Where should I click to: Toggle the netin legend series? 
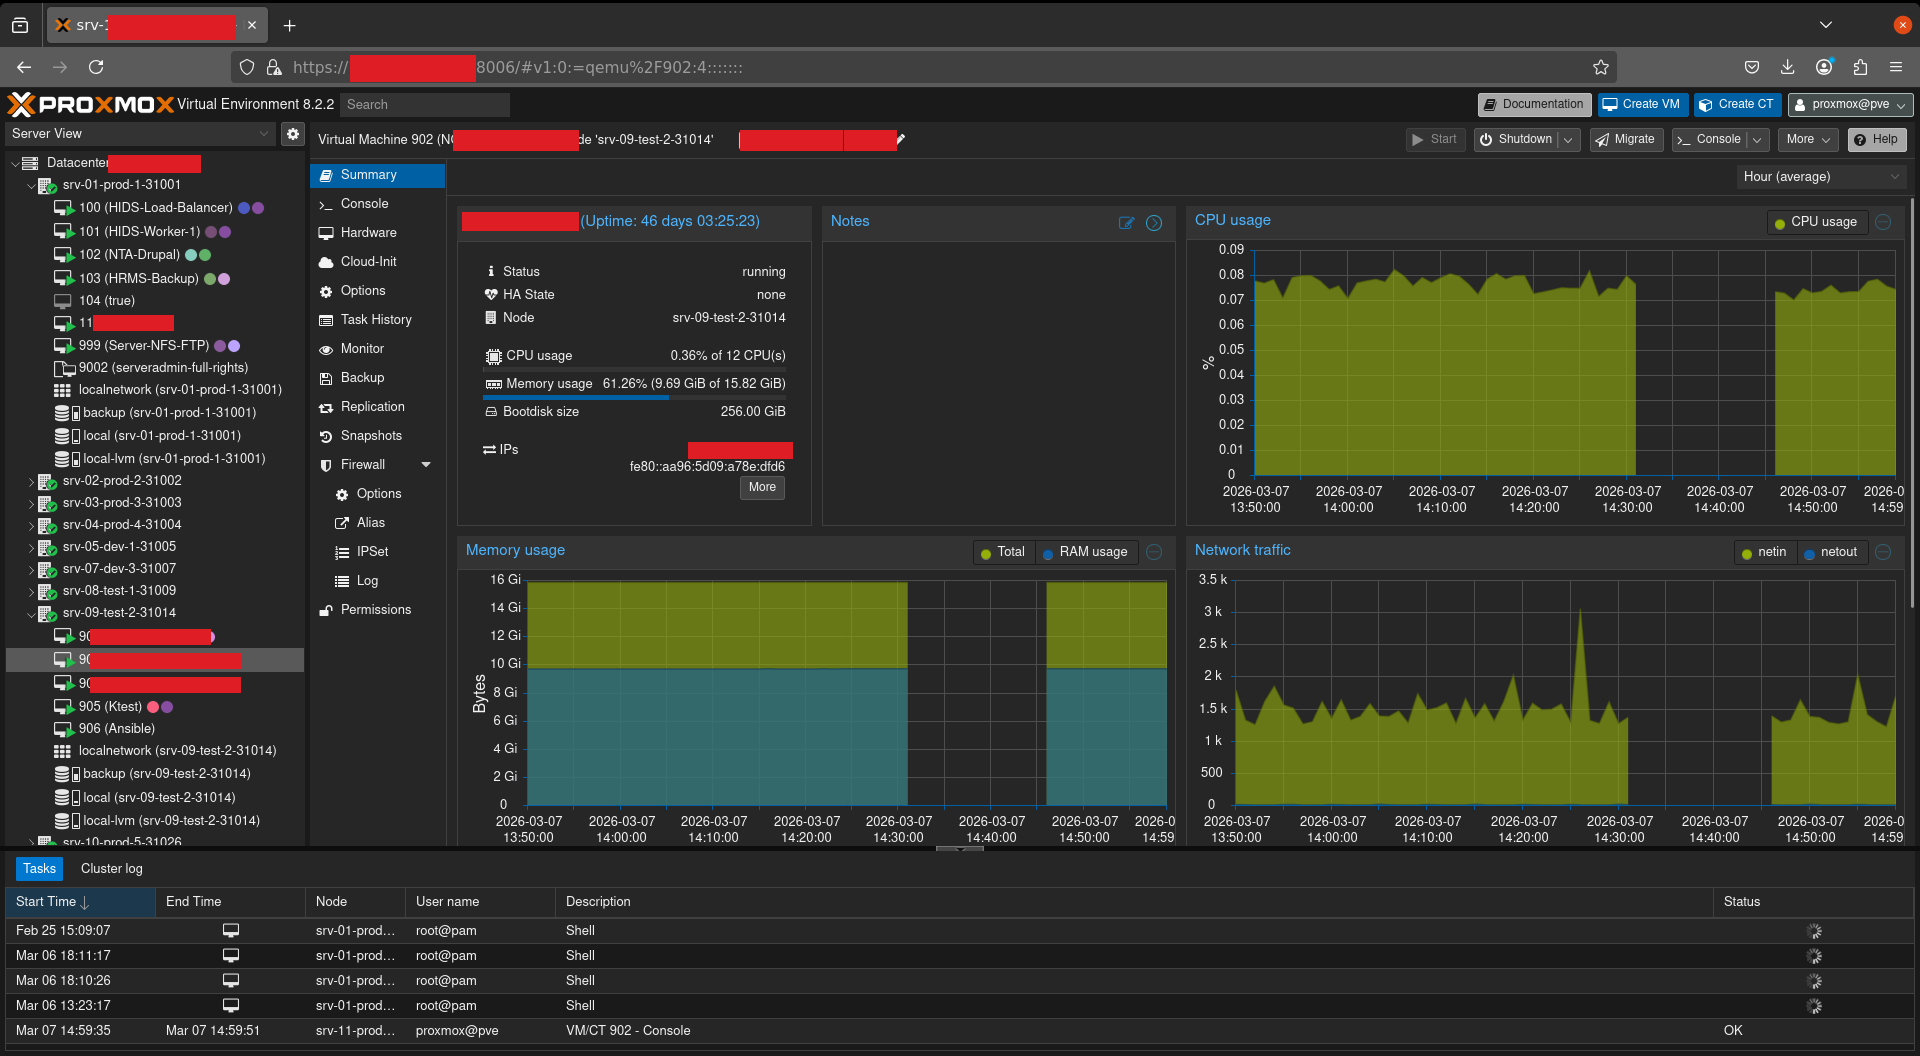(1765, 552)
